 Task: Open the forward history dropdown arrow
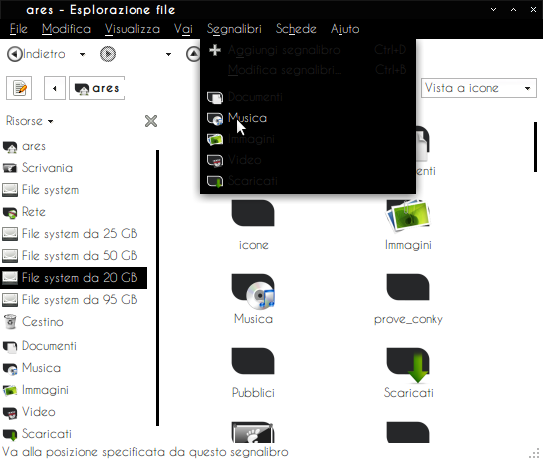168,54
